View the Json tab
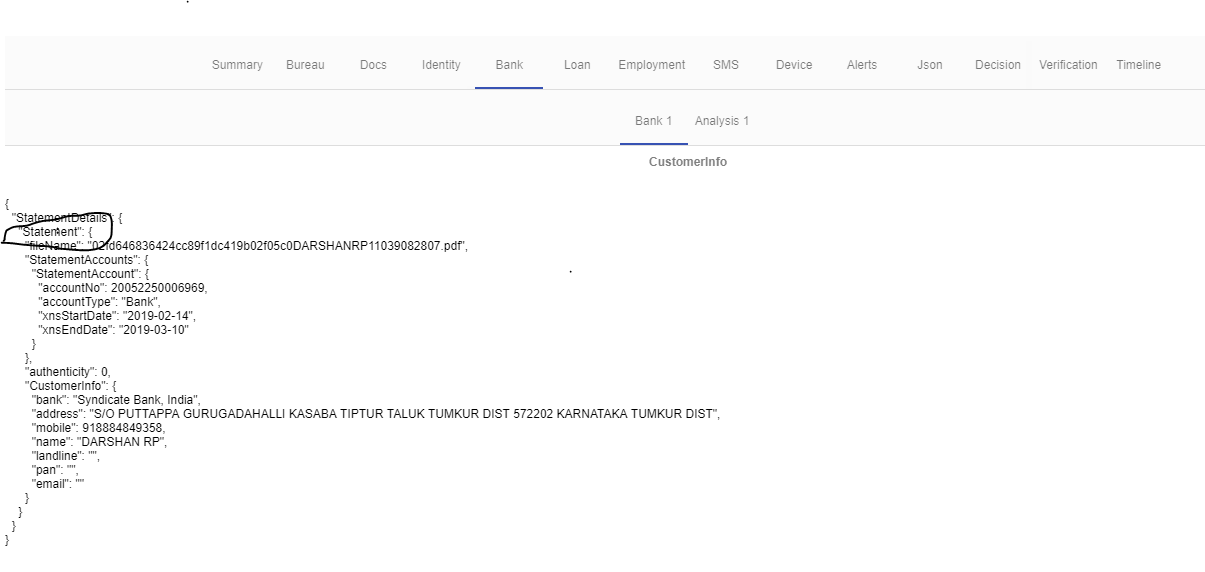The image size is (1205, 572). click(930, 65)
